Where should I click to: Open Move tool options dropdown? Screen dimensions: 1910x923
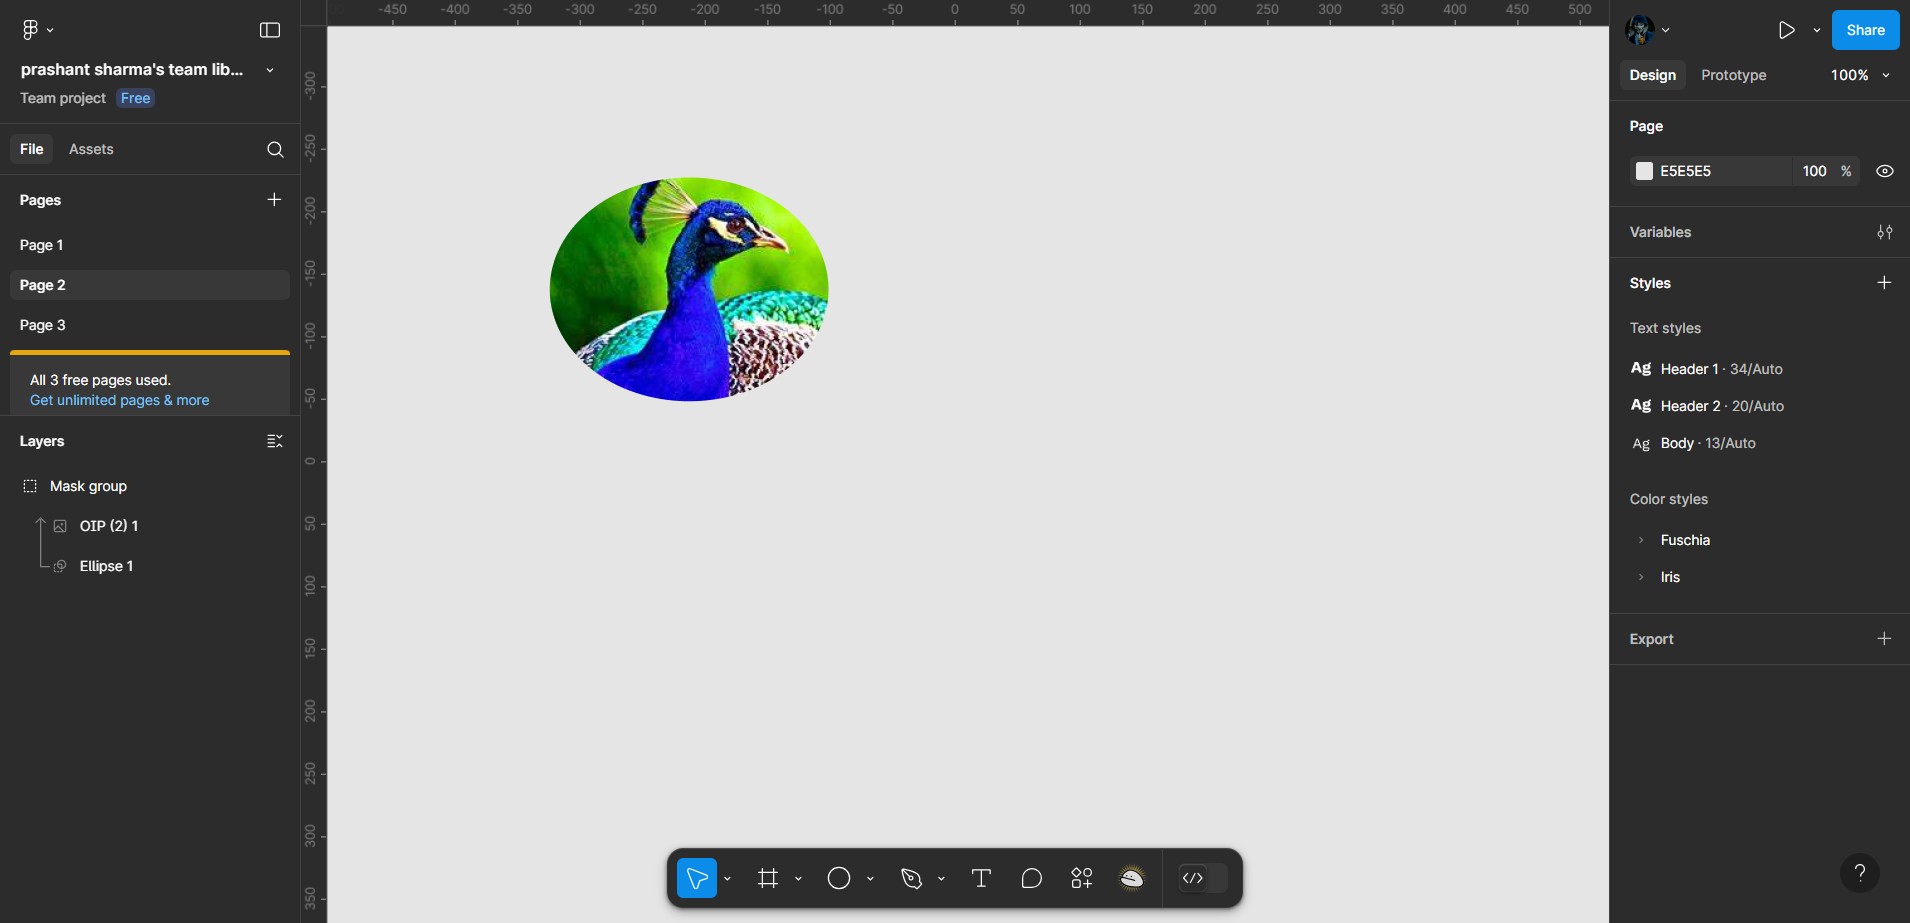point(727,879)
